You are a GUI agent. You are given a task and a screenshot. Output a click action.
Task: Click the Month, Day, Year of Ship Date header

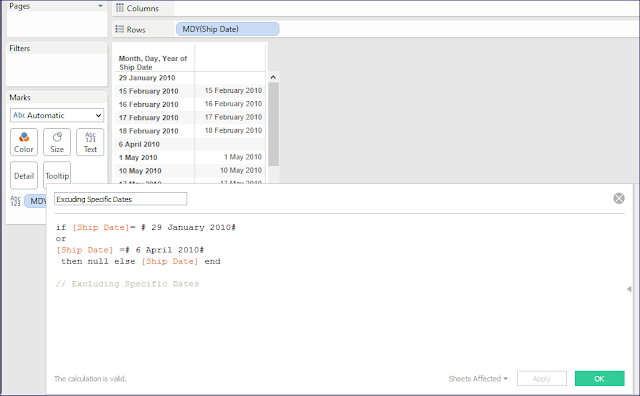(153, 63)
